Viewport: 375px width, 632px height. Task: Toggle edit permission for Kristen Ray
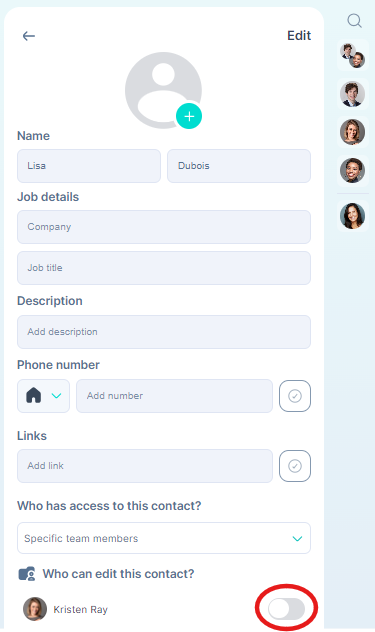tap(287, 609)
